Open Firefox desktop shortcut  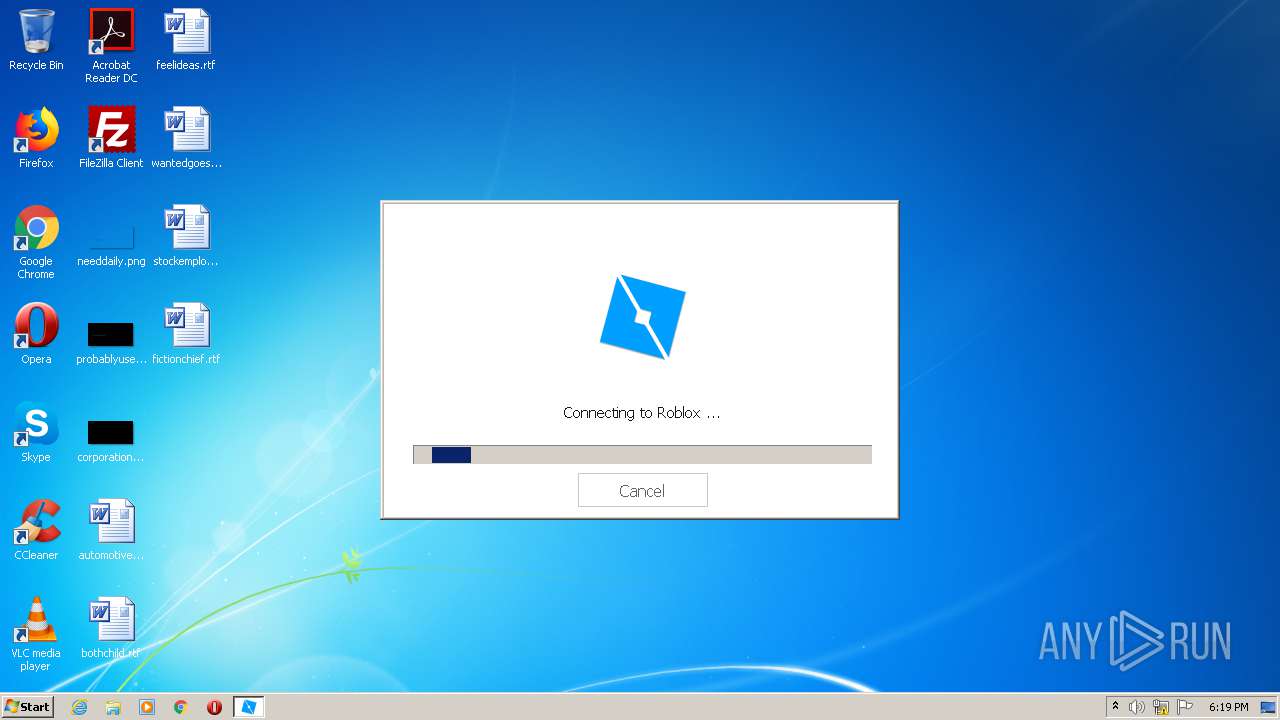pyautogui.click(x=36, y=138)
